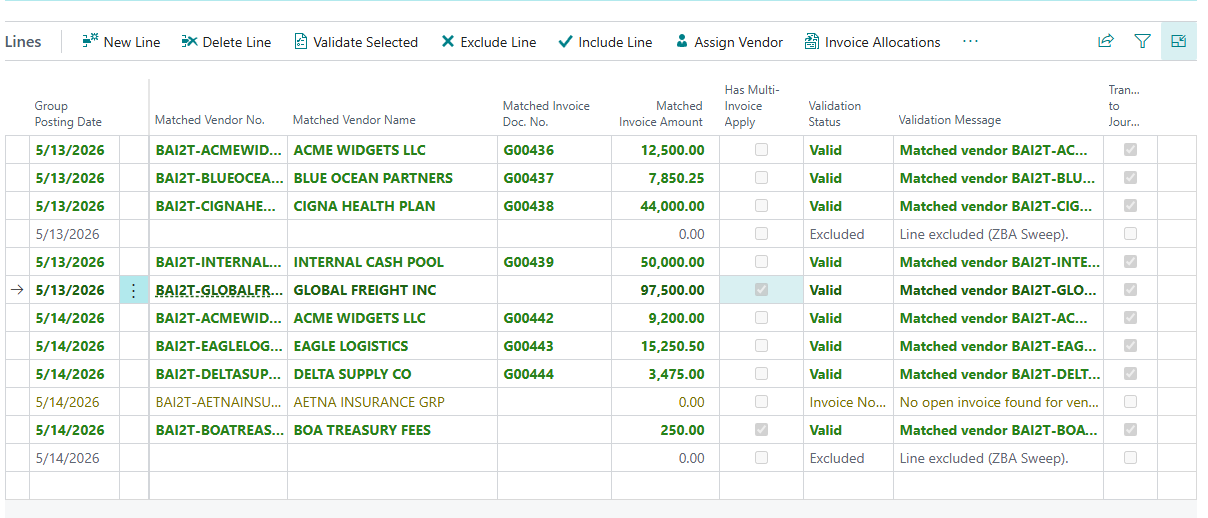Open Validation Status column header
Viewport: 1208px width, 518px height.
(x=835, y=114)
